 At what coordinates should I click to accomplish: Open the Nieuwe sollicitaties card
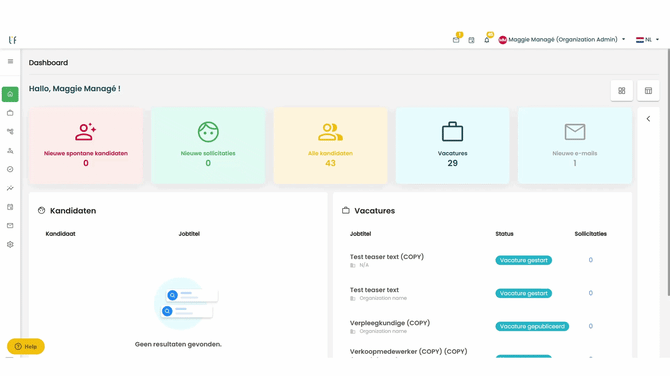(208, 145)
